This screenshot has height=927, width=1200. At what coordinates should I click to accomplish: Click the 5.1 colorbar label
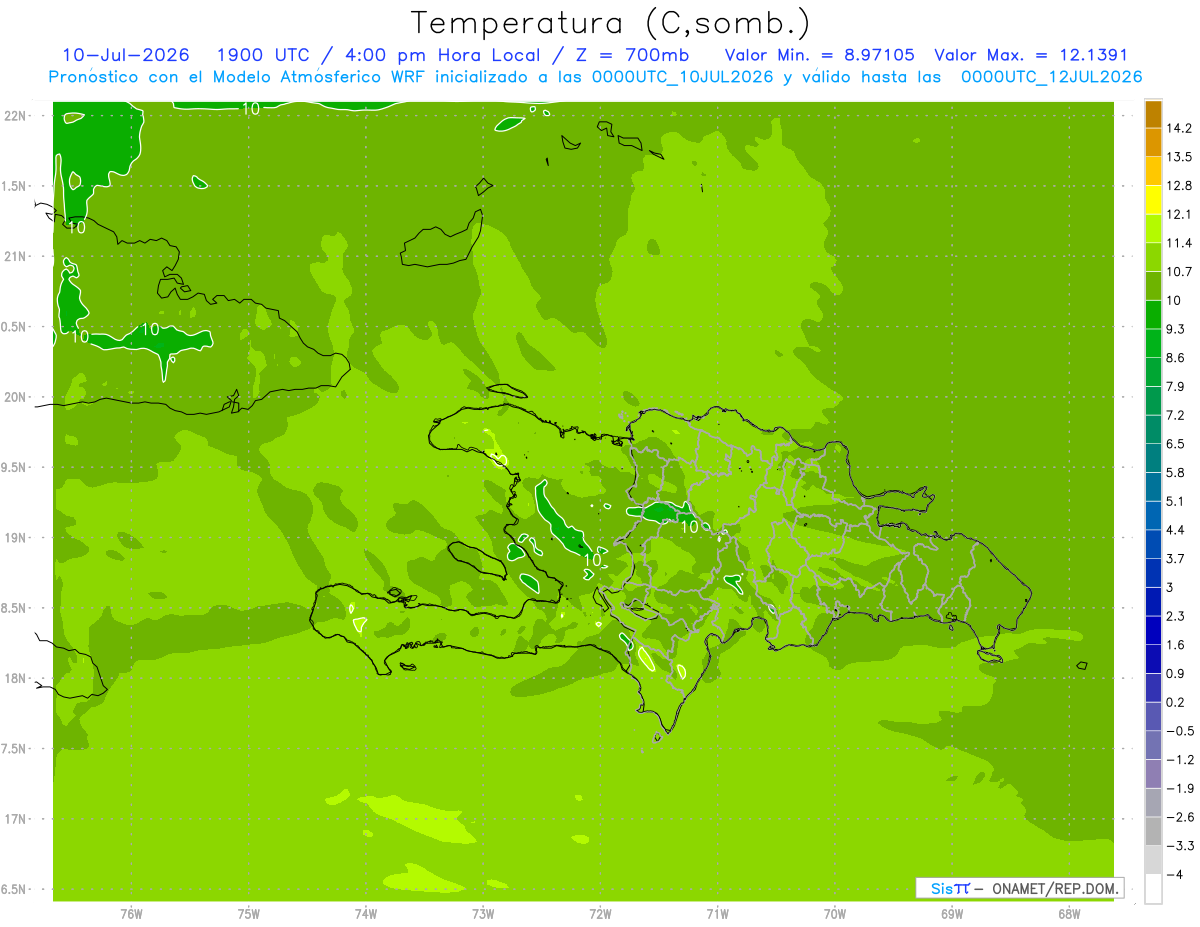[x=1176, y=501]
